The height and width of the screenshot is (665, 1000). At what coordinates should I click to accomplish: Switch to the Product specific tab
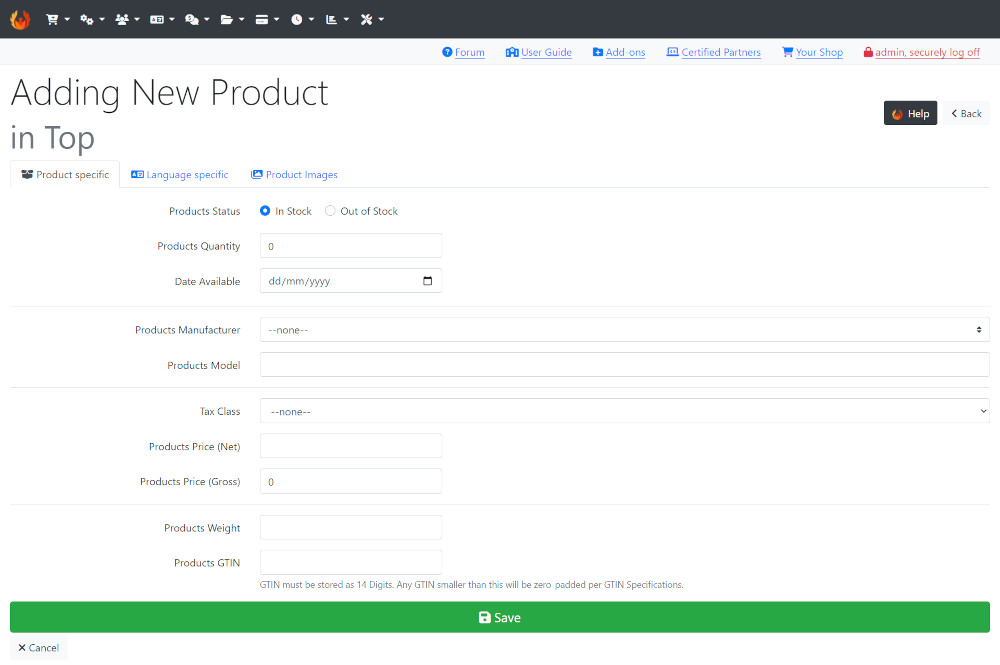[x=65, y=175]
